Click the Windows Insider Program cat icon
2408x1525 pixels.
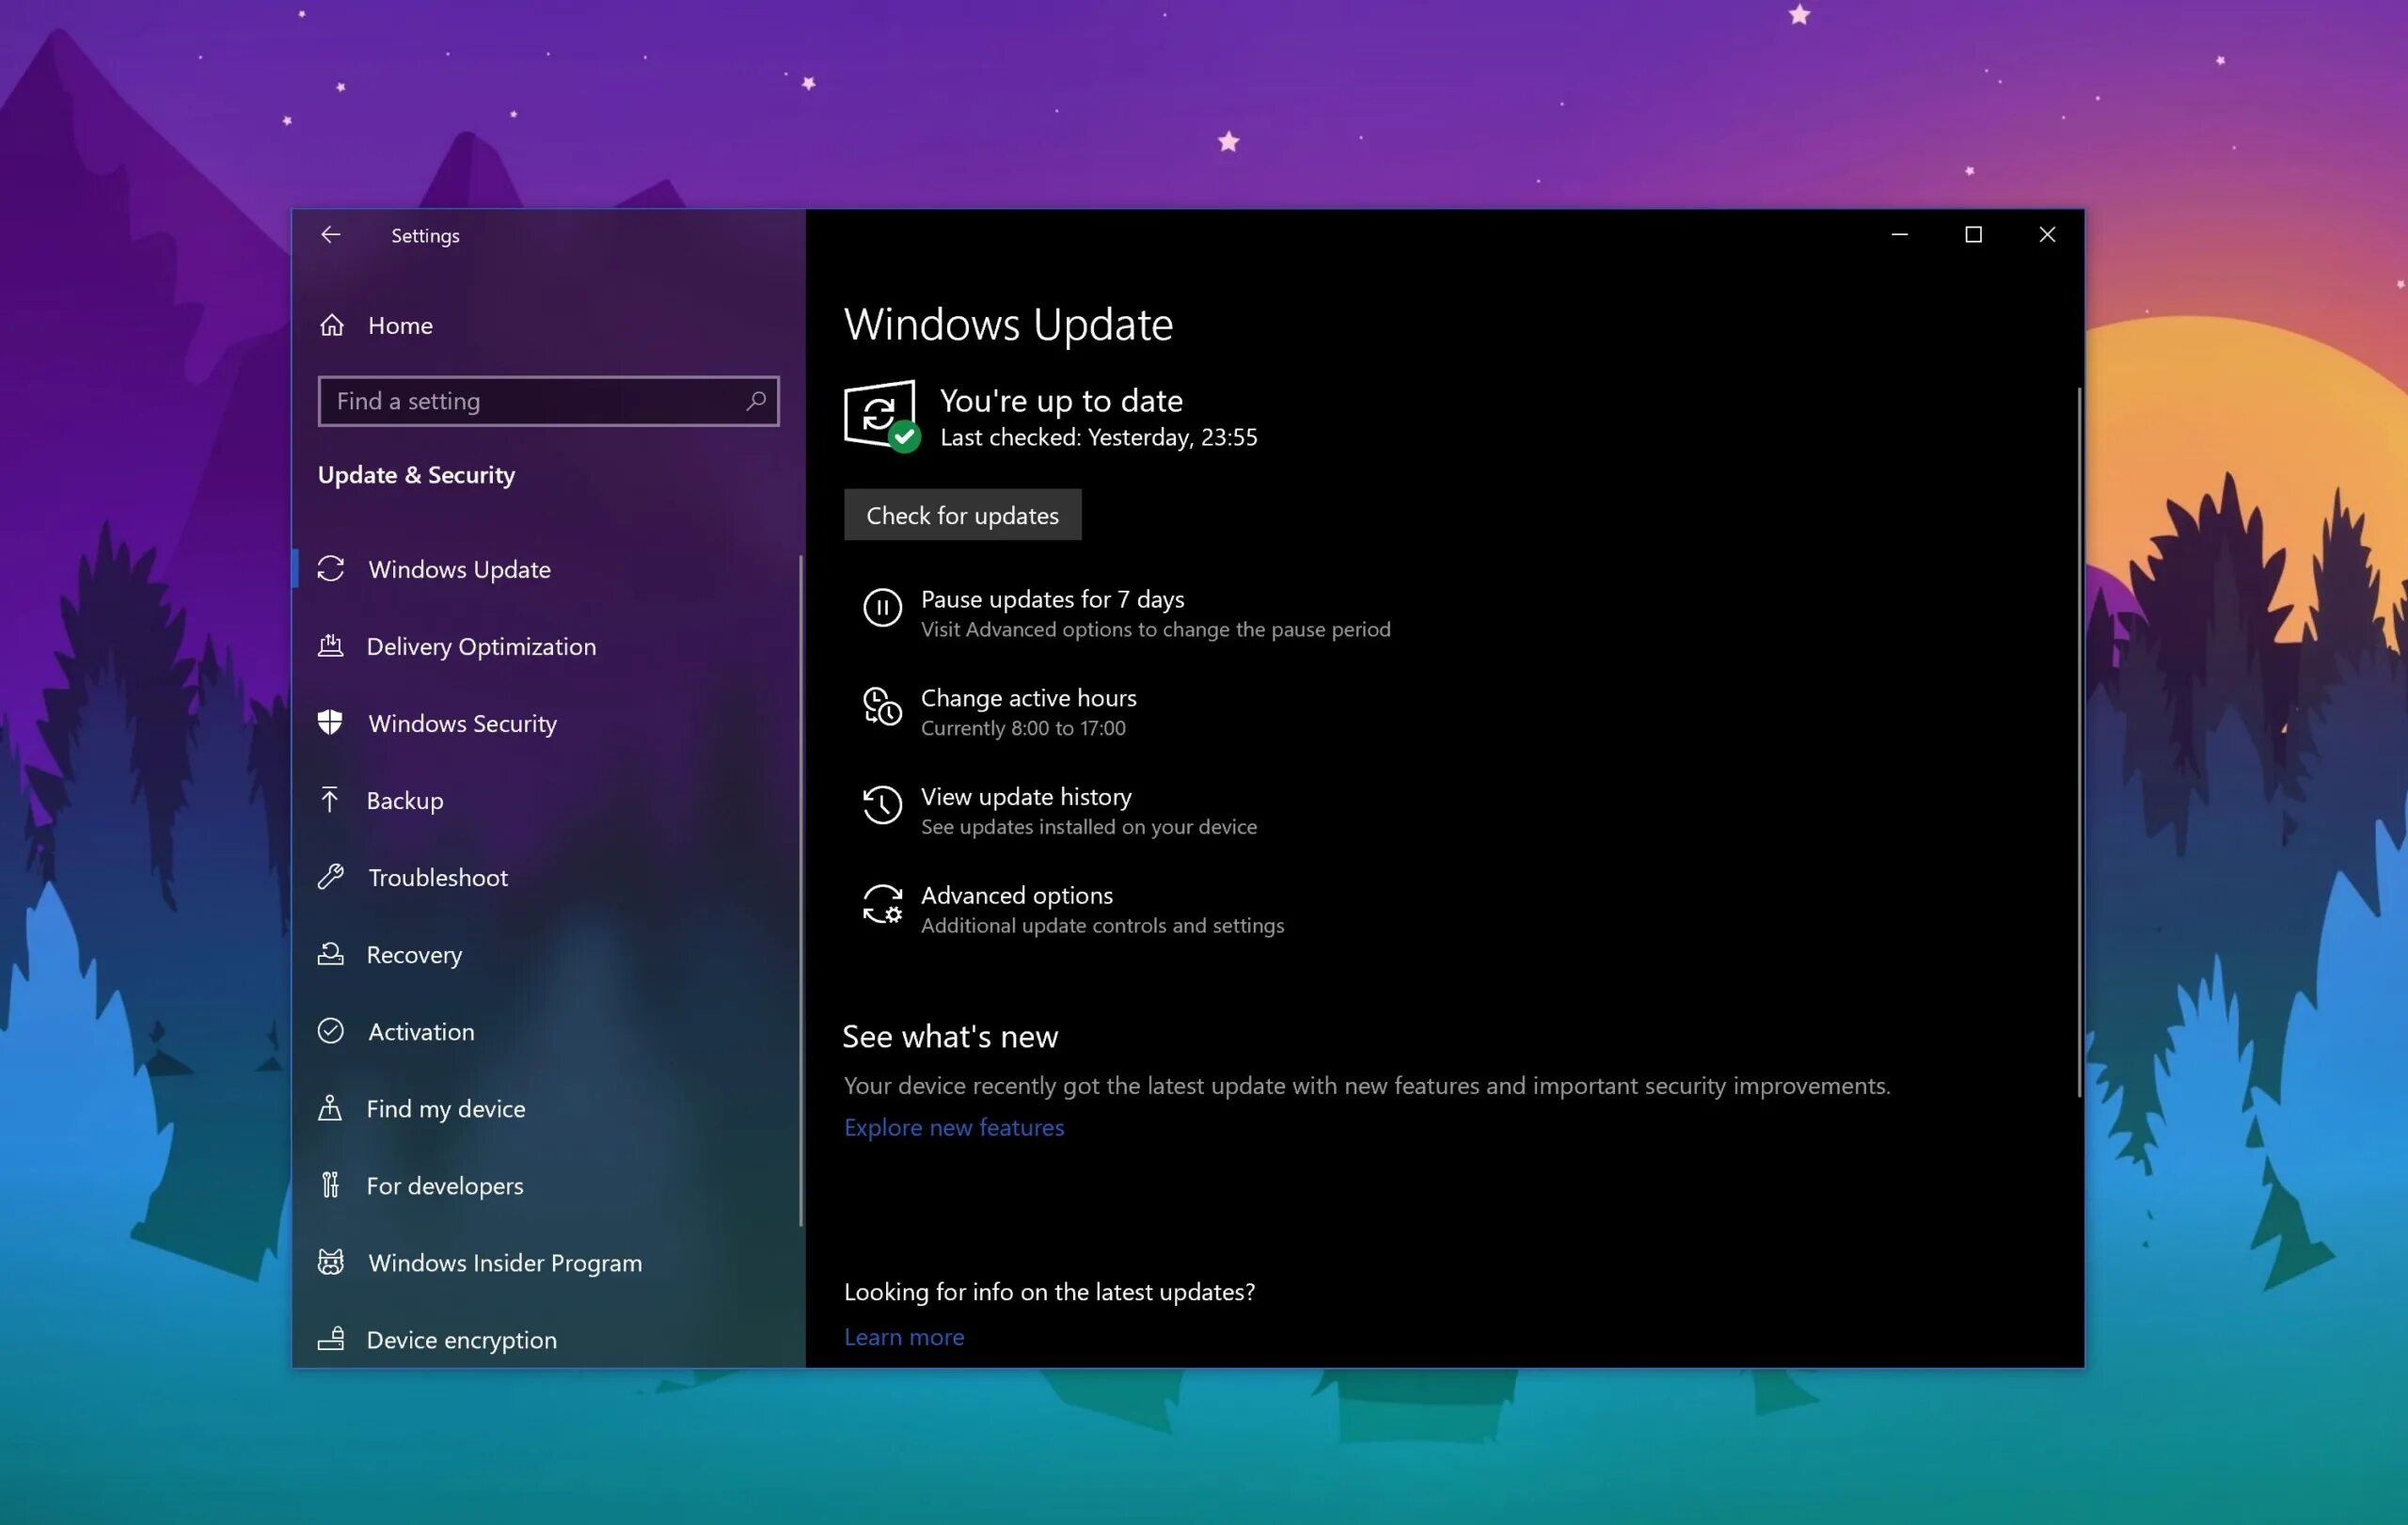pos(330,1262)
